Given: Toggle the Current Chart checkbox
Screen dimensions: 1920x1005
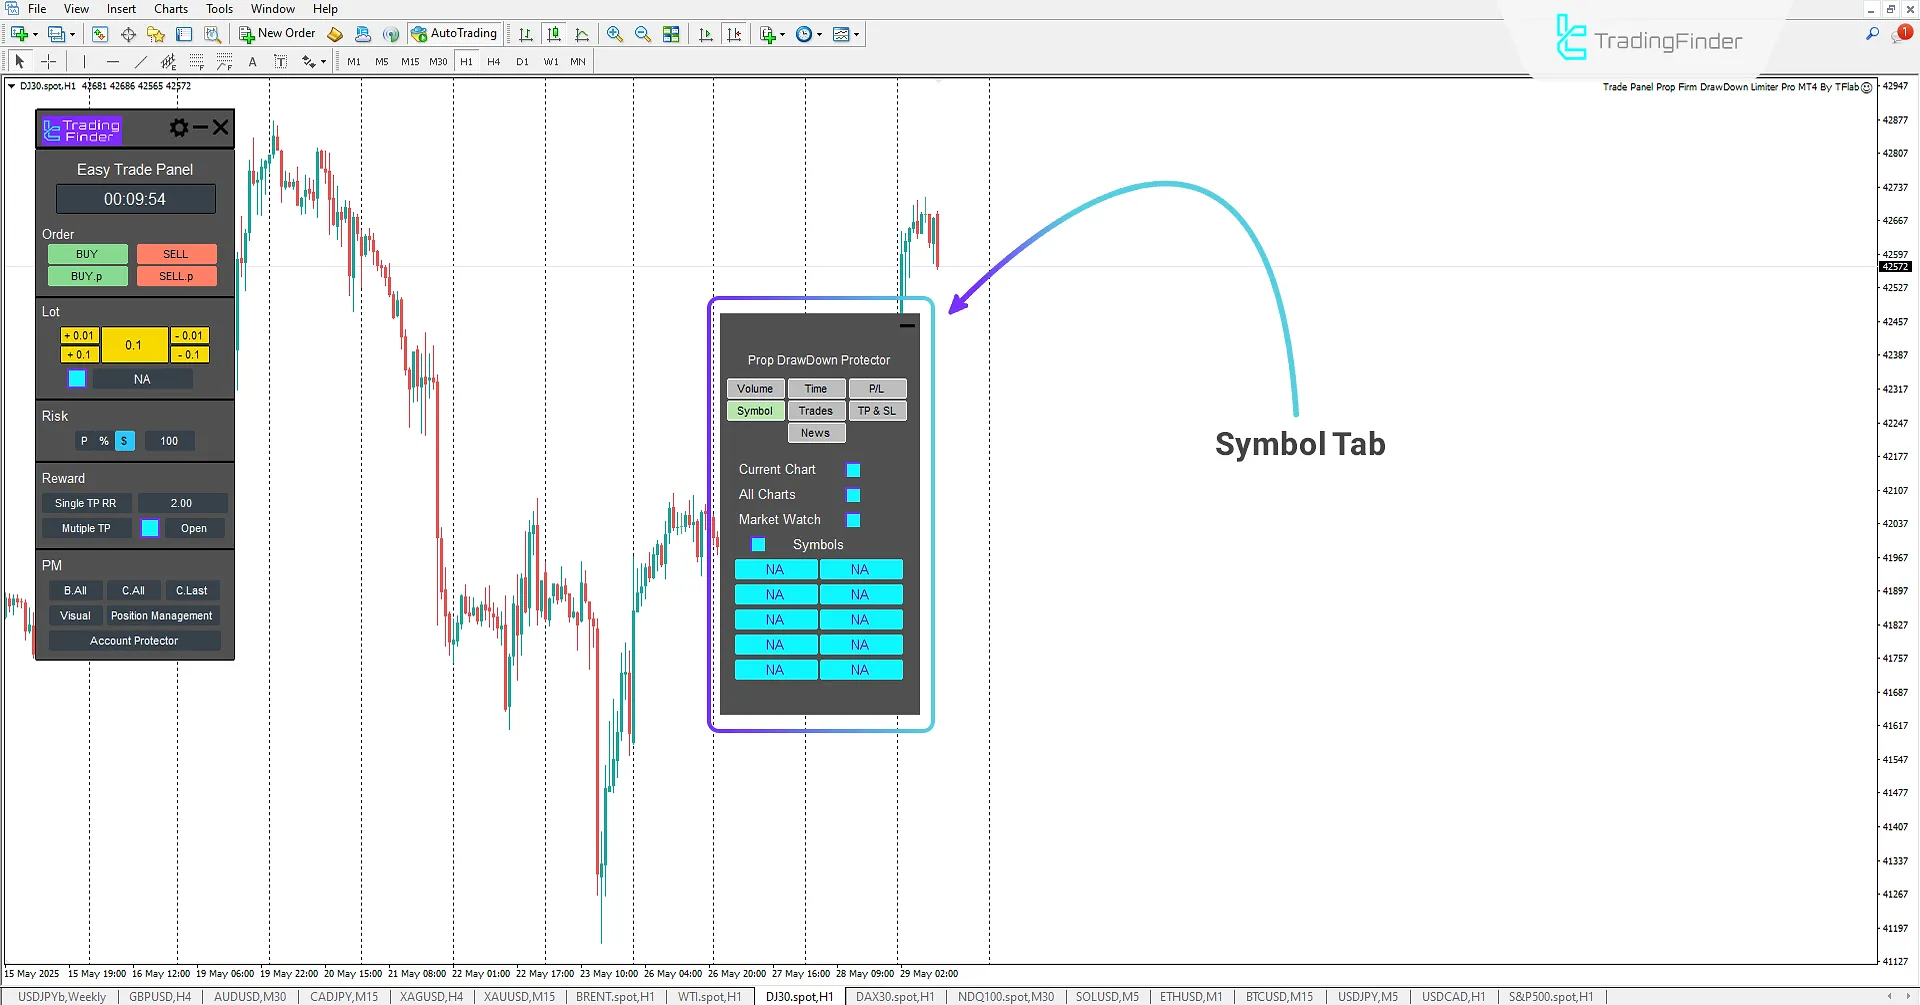Looking at the screenshot, I should pos(853,470).
